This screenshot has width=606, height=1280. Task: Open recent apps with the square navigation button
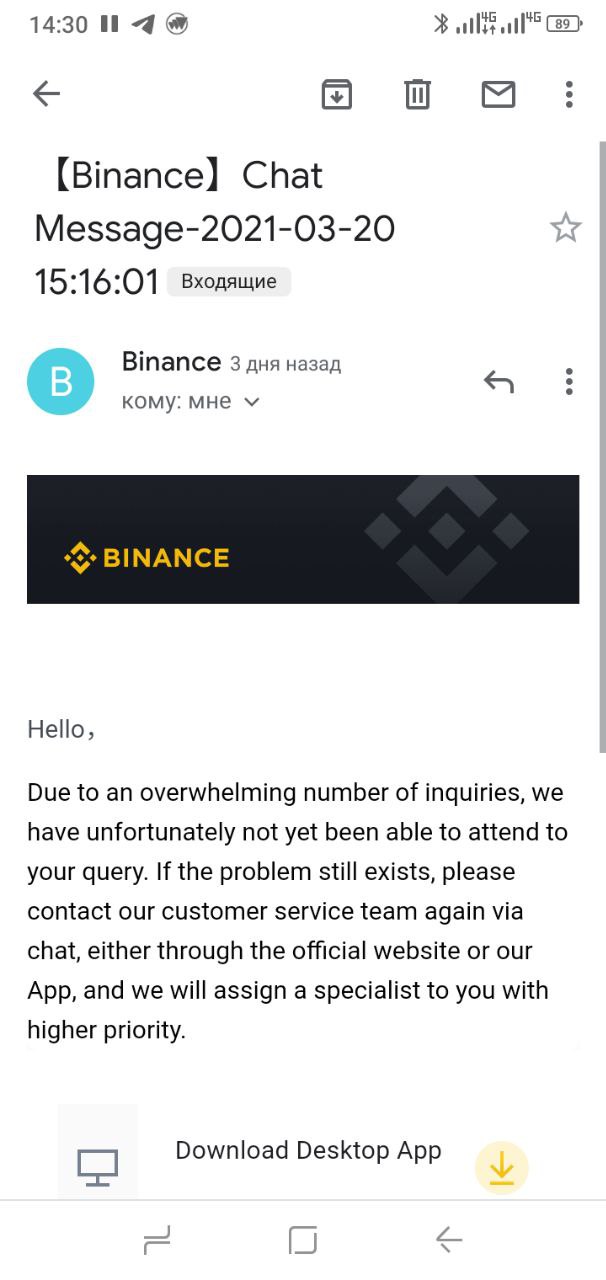pyautogui.click(x=303, y=1240)
